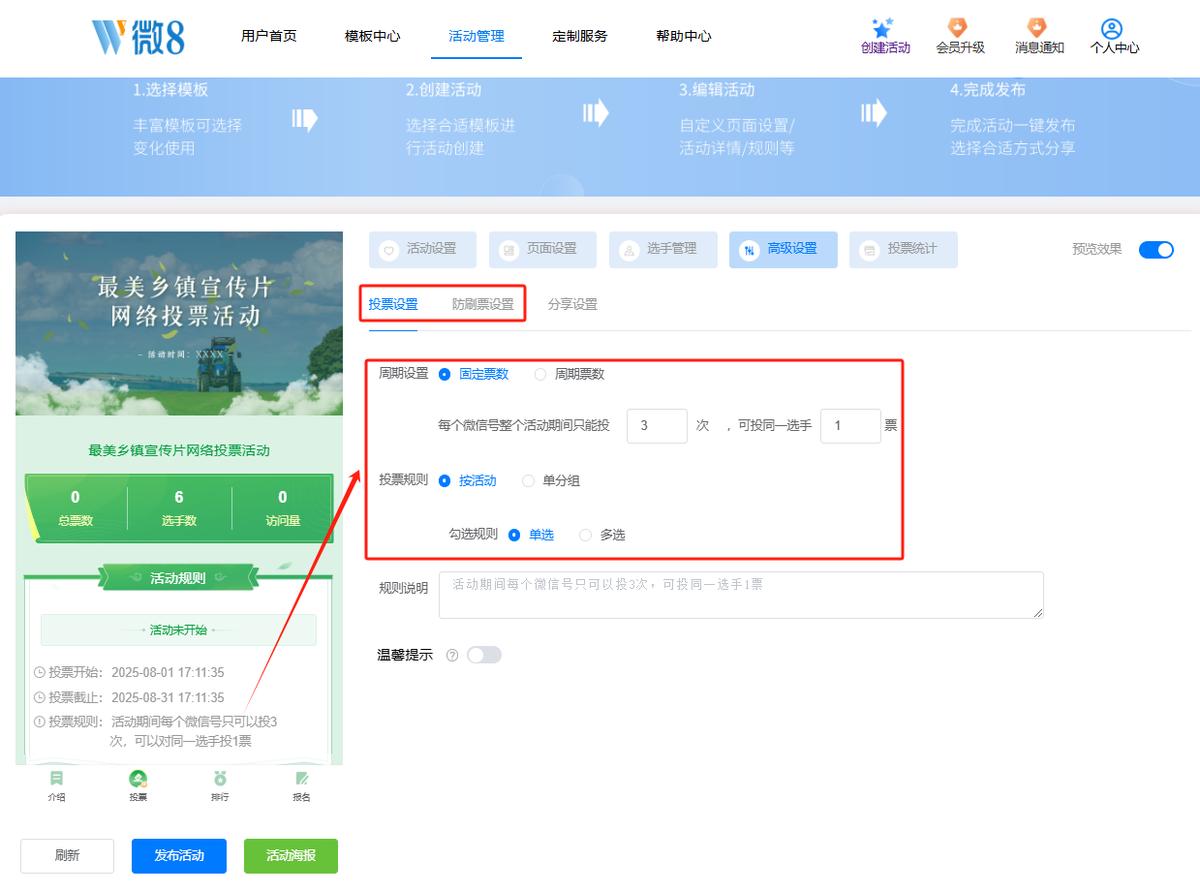Open the 投票统计 section button
This screenshot has width=1200, height=891.
[903, 249]
